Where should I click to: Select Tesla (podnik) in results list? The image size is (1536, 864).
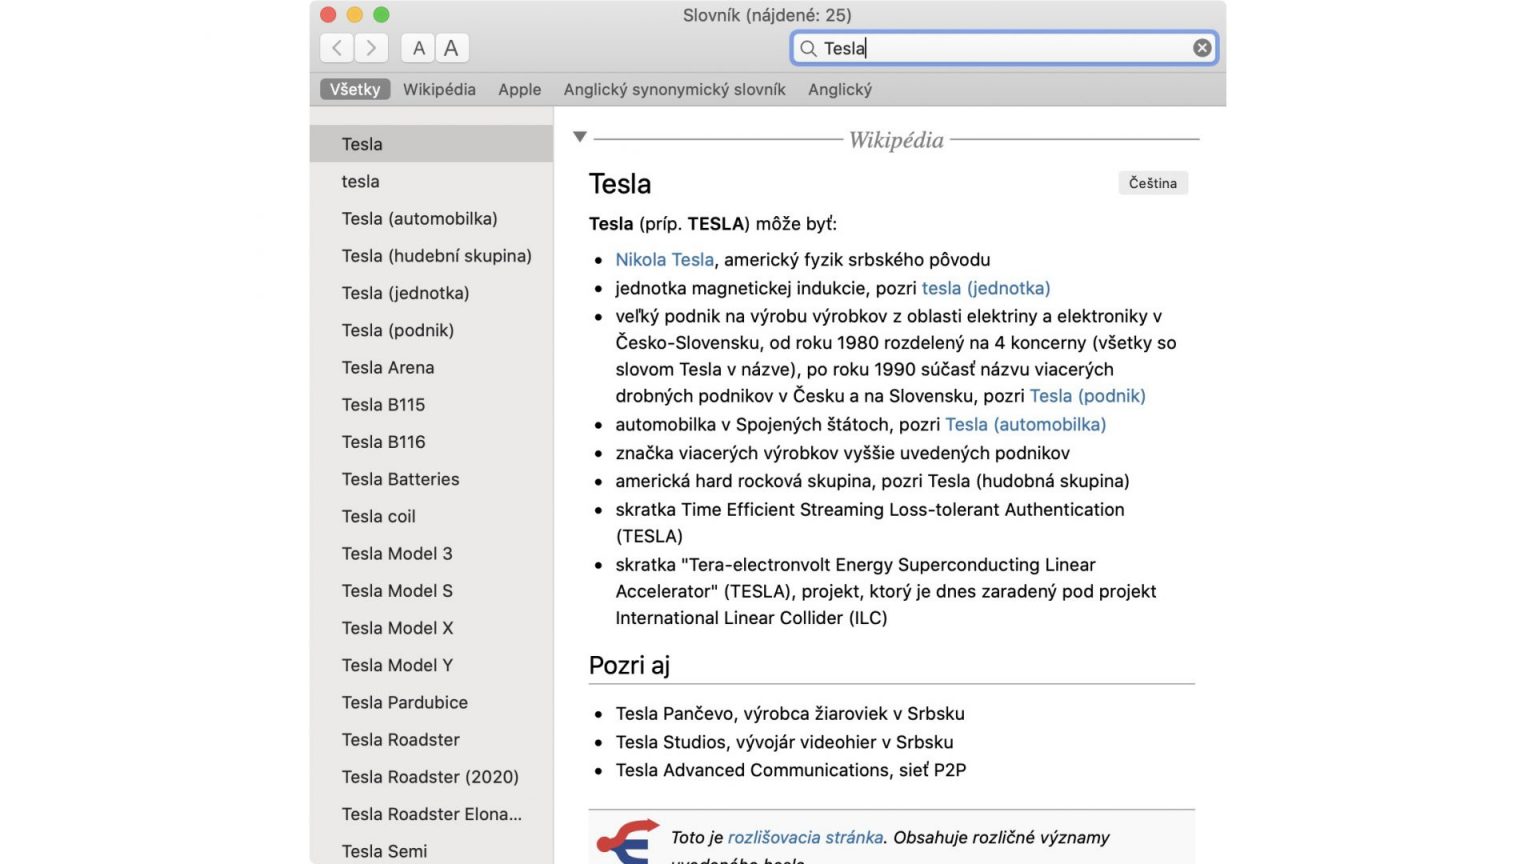[431, 330]
